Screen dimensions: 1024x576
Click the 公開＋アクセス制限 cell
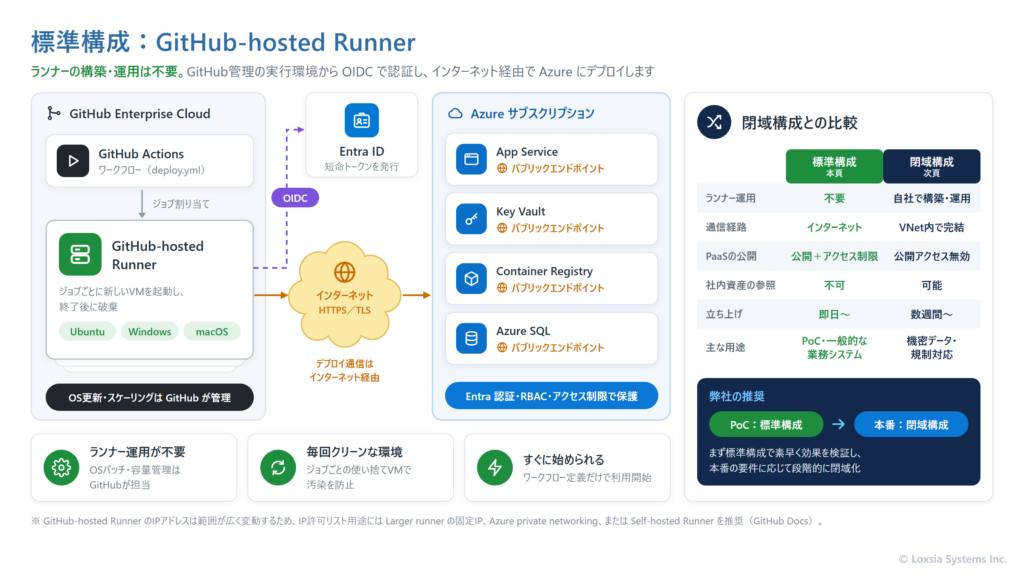(834, 256)
